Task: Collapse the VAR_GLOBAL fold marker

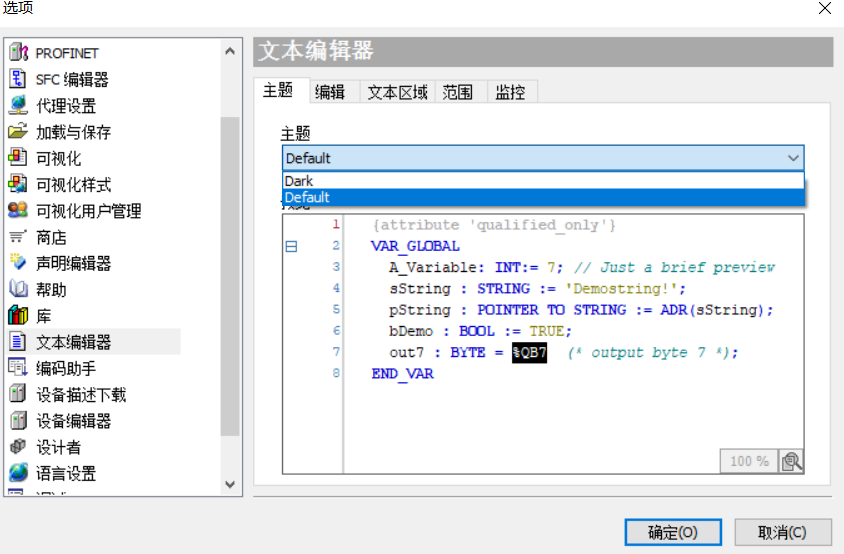Action: click(291, 247)
